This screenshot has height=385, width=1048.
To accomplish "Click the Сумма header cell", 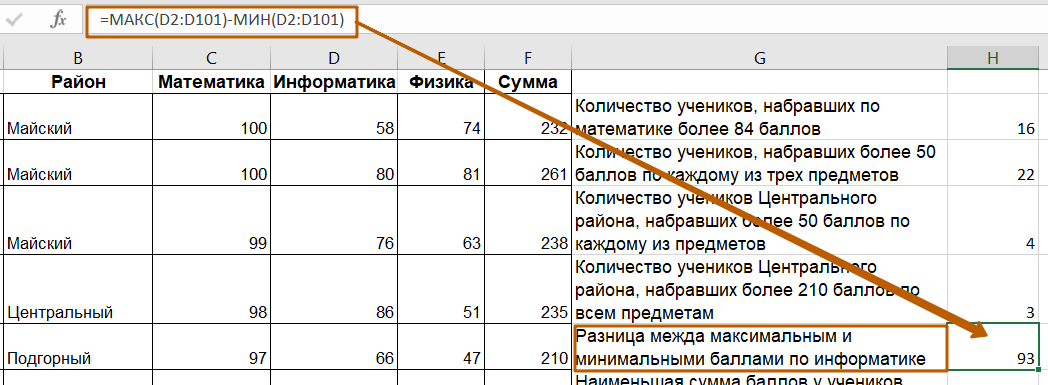I will point(529,82).
